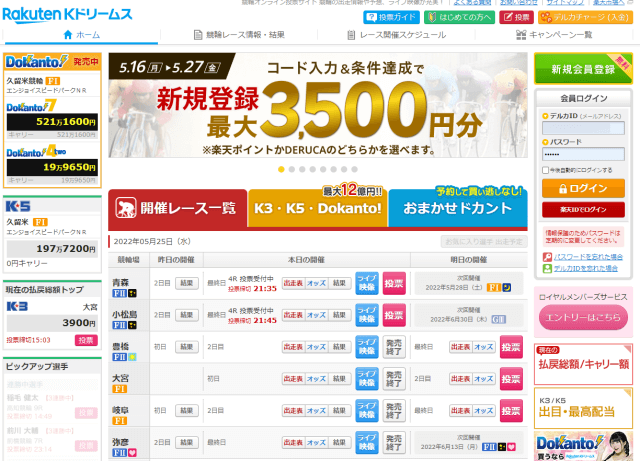This screenshot has height=461, width=640.
Task: Open パスワードを忘れた場合 link
Action: coord(588,257)
